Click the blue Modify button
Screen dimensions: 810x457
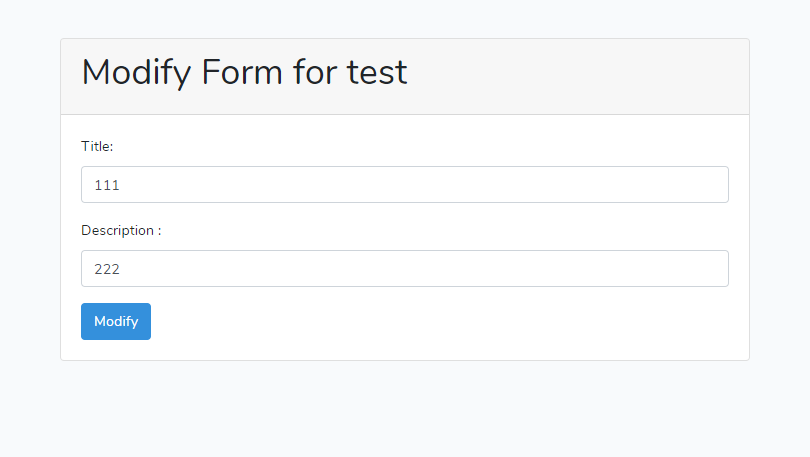(x=116, y=321)
